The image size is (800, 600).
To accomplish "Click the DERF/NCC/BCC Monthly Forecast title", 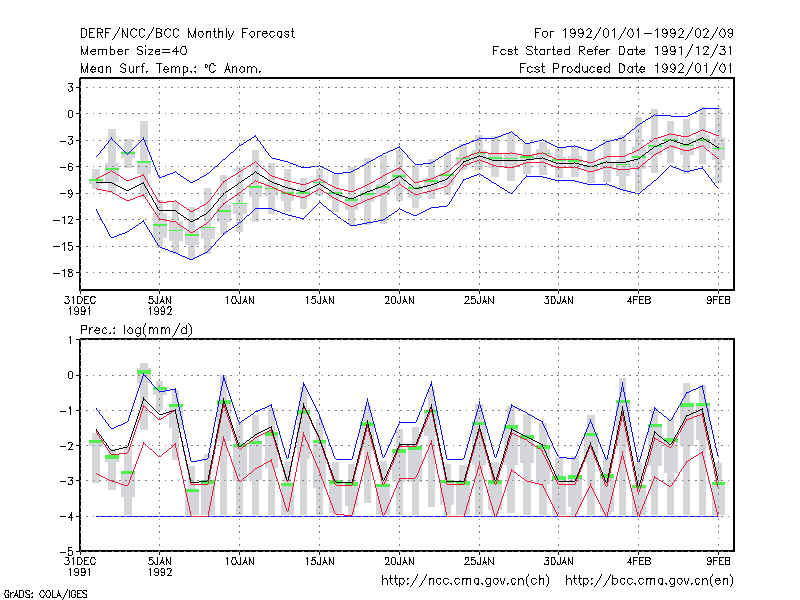I will pos(187,34).
